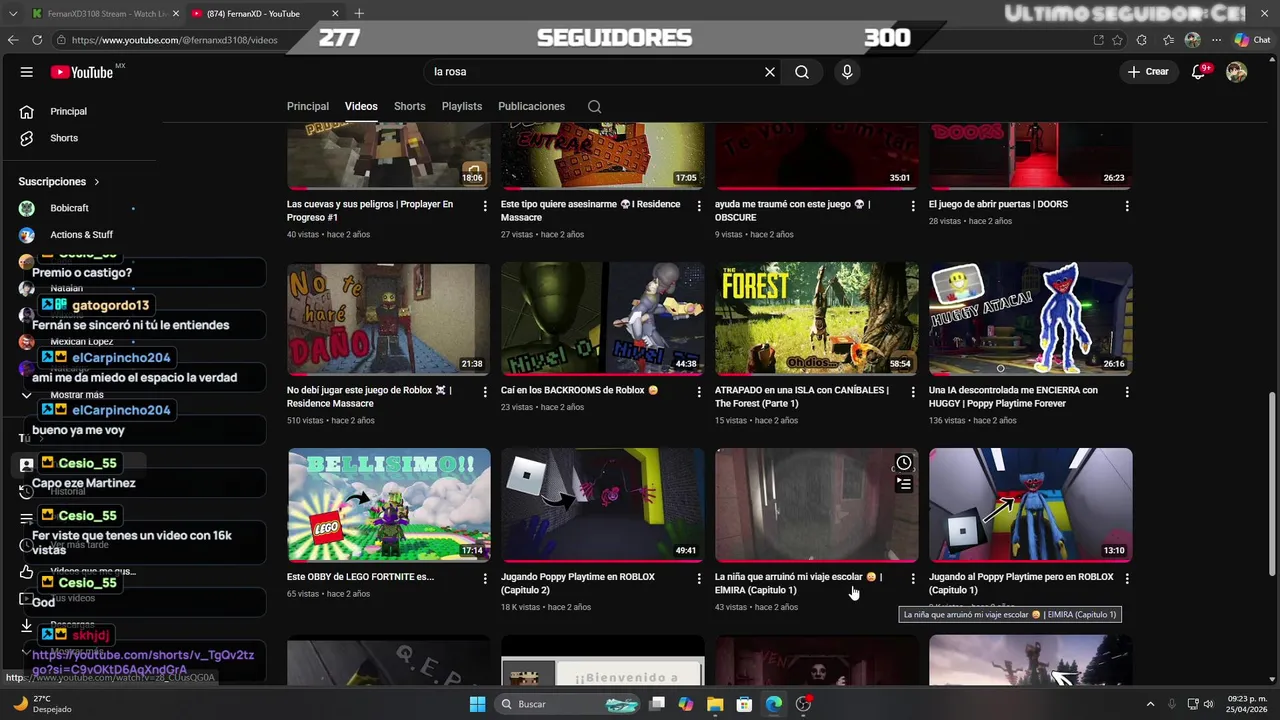The width and height of the screenshot is (1280, 720).
Task: Go back with browser back arrow
Action: (13, 40)
